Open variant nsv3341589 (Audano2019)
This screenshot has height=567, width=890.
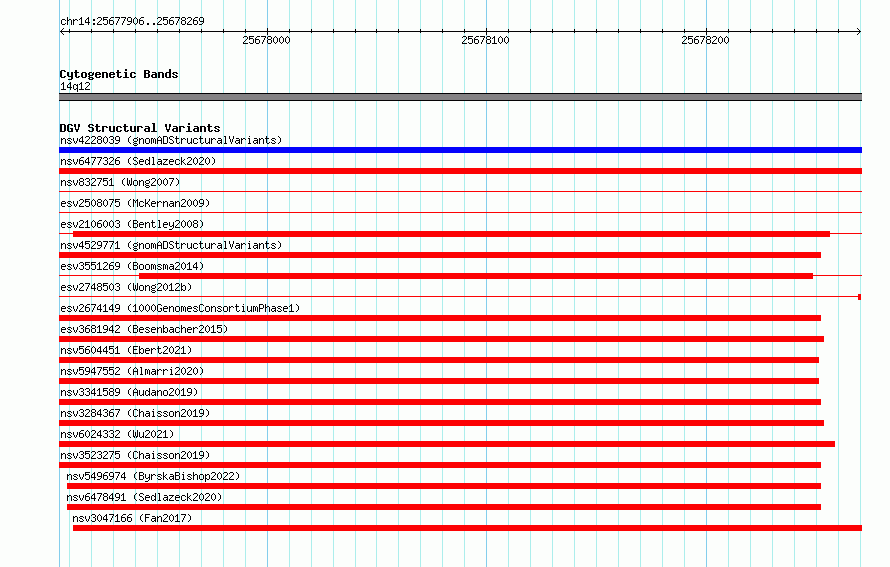129,392
